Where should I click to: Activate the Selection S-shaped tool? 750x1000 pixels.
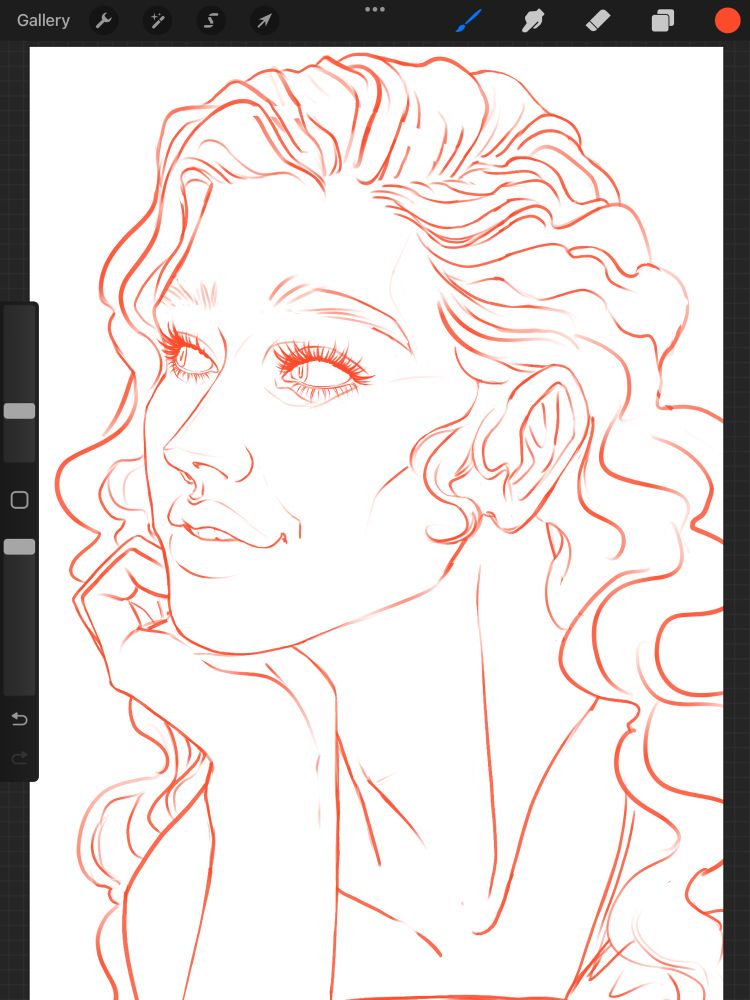pos(210,21)
